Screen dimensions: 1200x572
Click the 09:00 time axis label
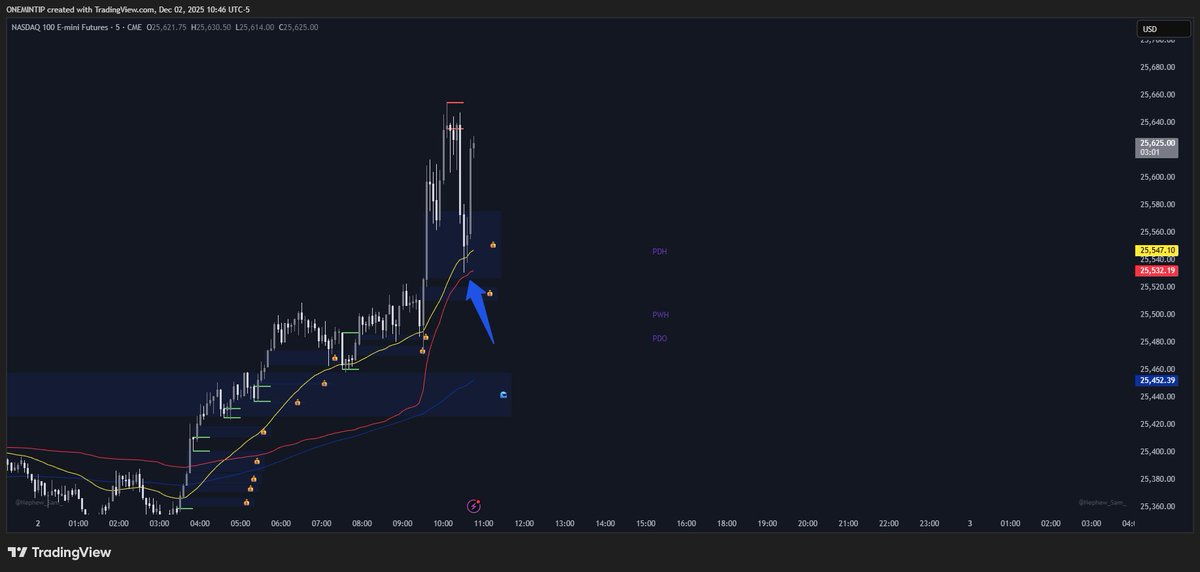(x=403, y=523)
